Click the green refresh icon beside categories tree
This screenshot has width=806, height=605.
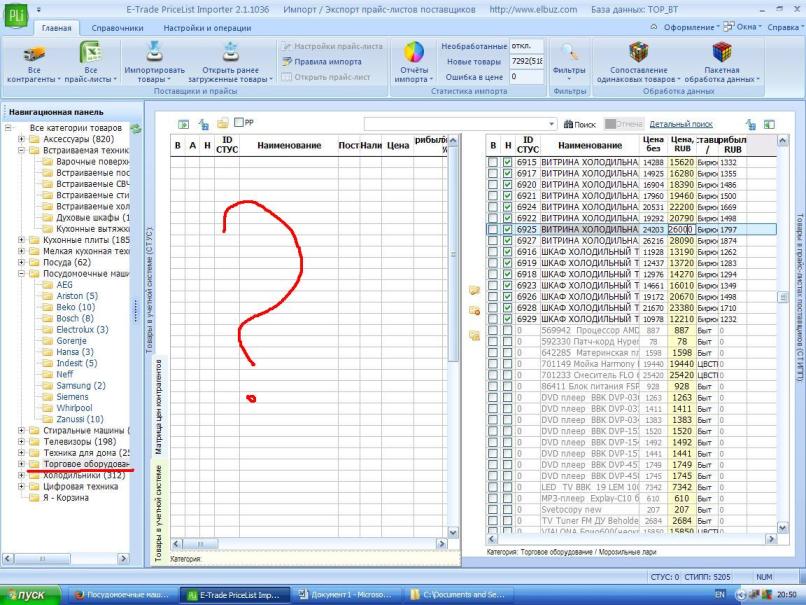136,129
